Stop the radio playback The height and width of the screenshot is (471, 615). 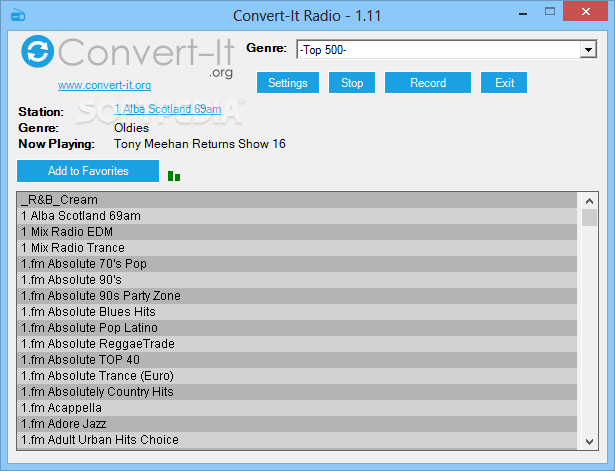(x=352, y=83)
